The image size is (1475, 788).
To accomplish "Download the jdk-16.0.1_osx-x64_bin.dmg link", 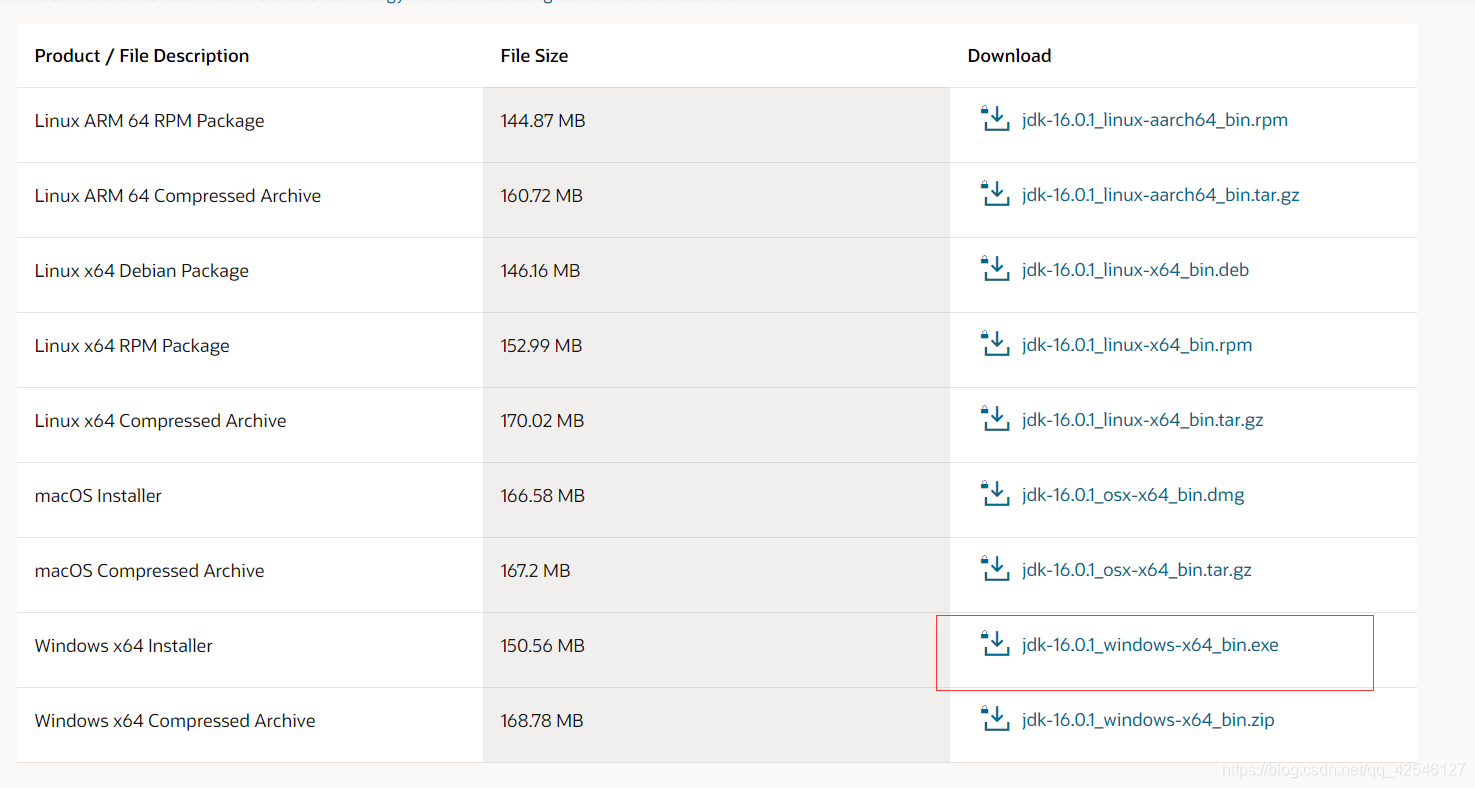I will [x=1133, y=495].
